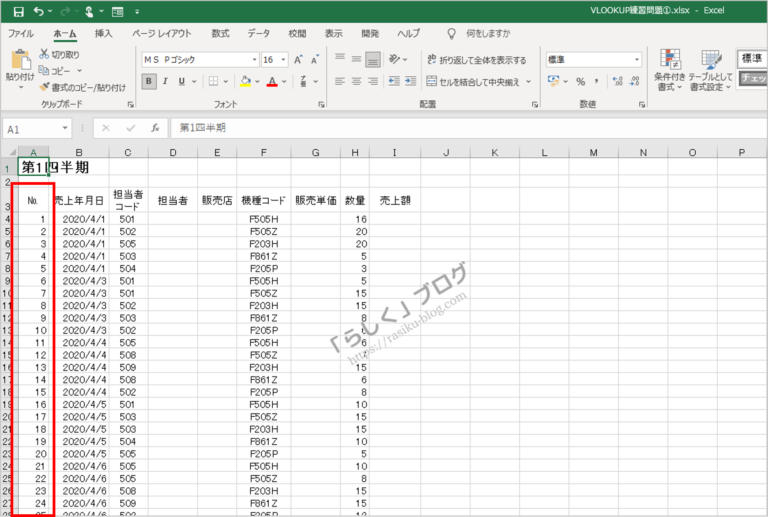
Task: Center text horizontally icon
Action: pyautogui.click(x=357, y=81)
